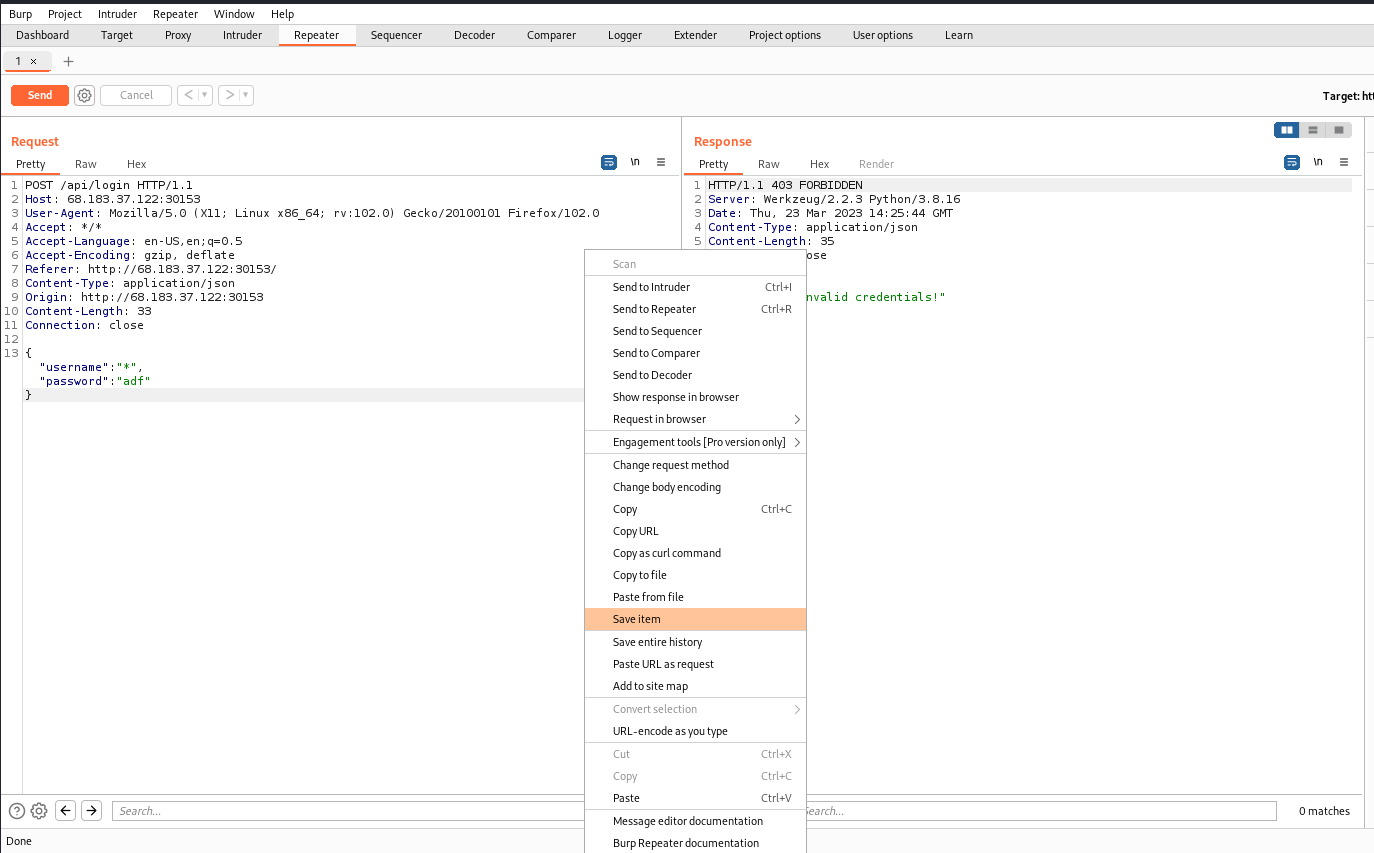Open the Repeater settings gear icon

pyautogui.click(x=84, y=95)
